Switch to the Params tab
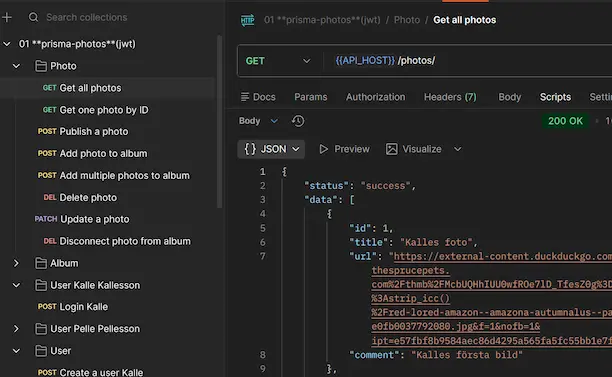The width and height of the screenshot is (612, 377). point(311,97)
